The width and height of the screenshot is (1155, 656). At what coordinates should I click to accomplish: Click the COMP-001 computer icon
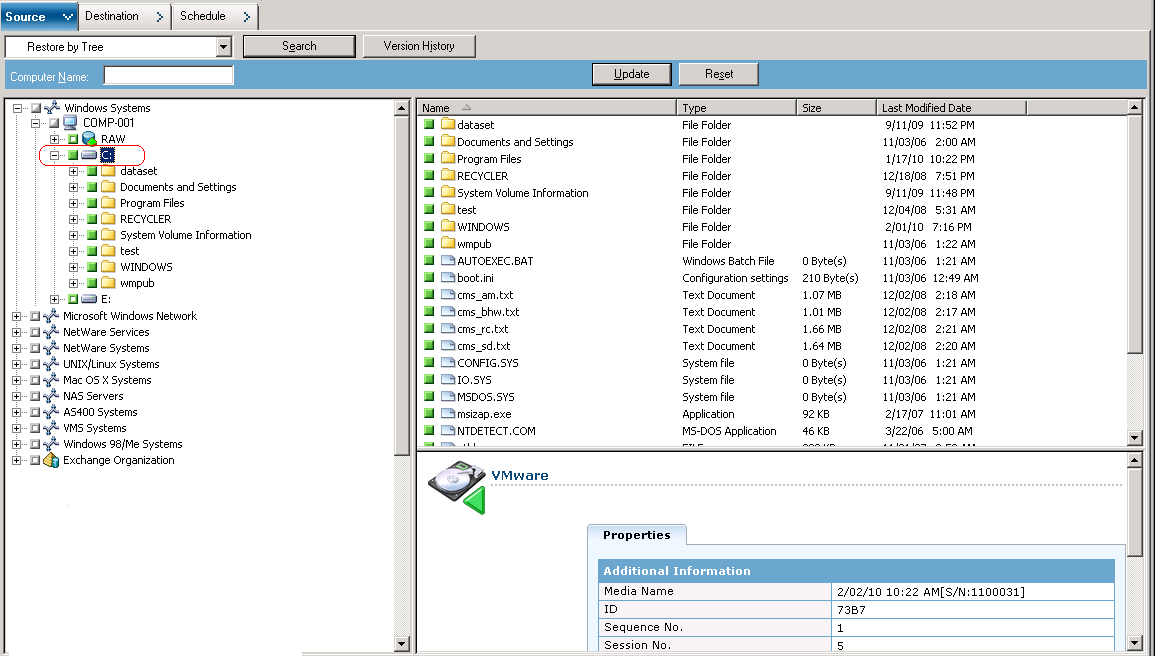click(x=71, y=123)
